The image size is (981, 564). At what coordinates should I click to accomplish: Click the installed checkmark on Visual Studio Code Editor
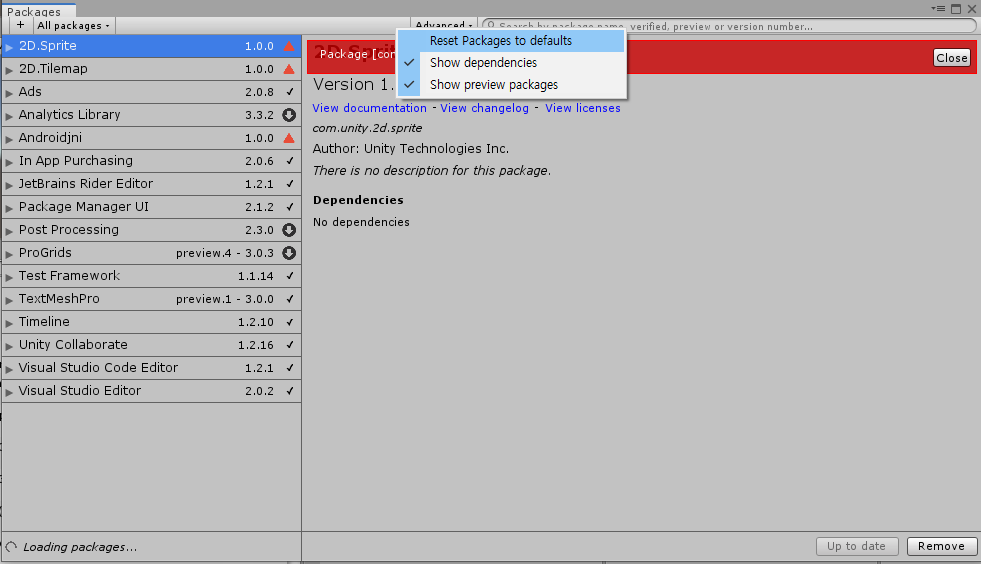[290, 368]
